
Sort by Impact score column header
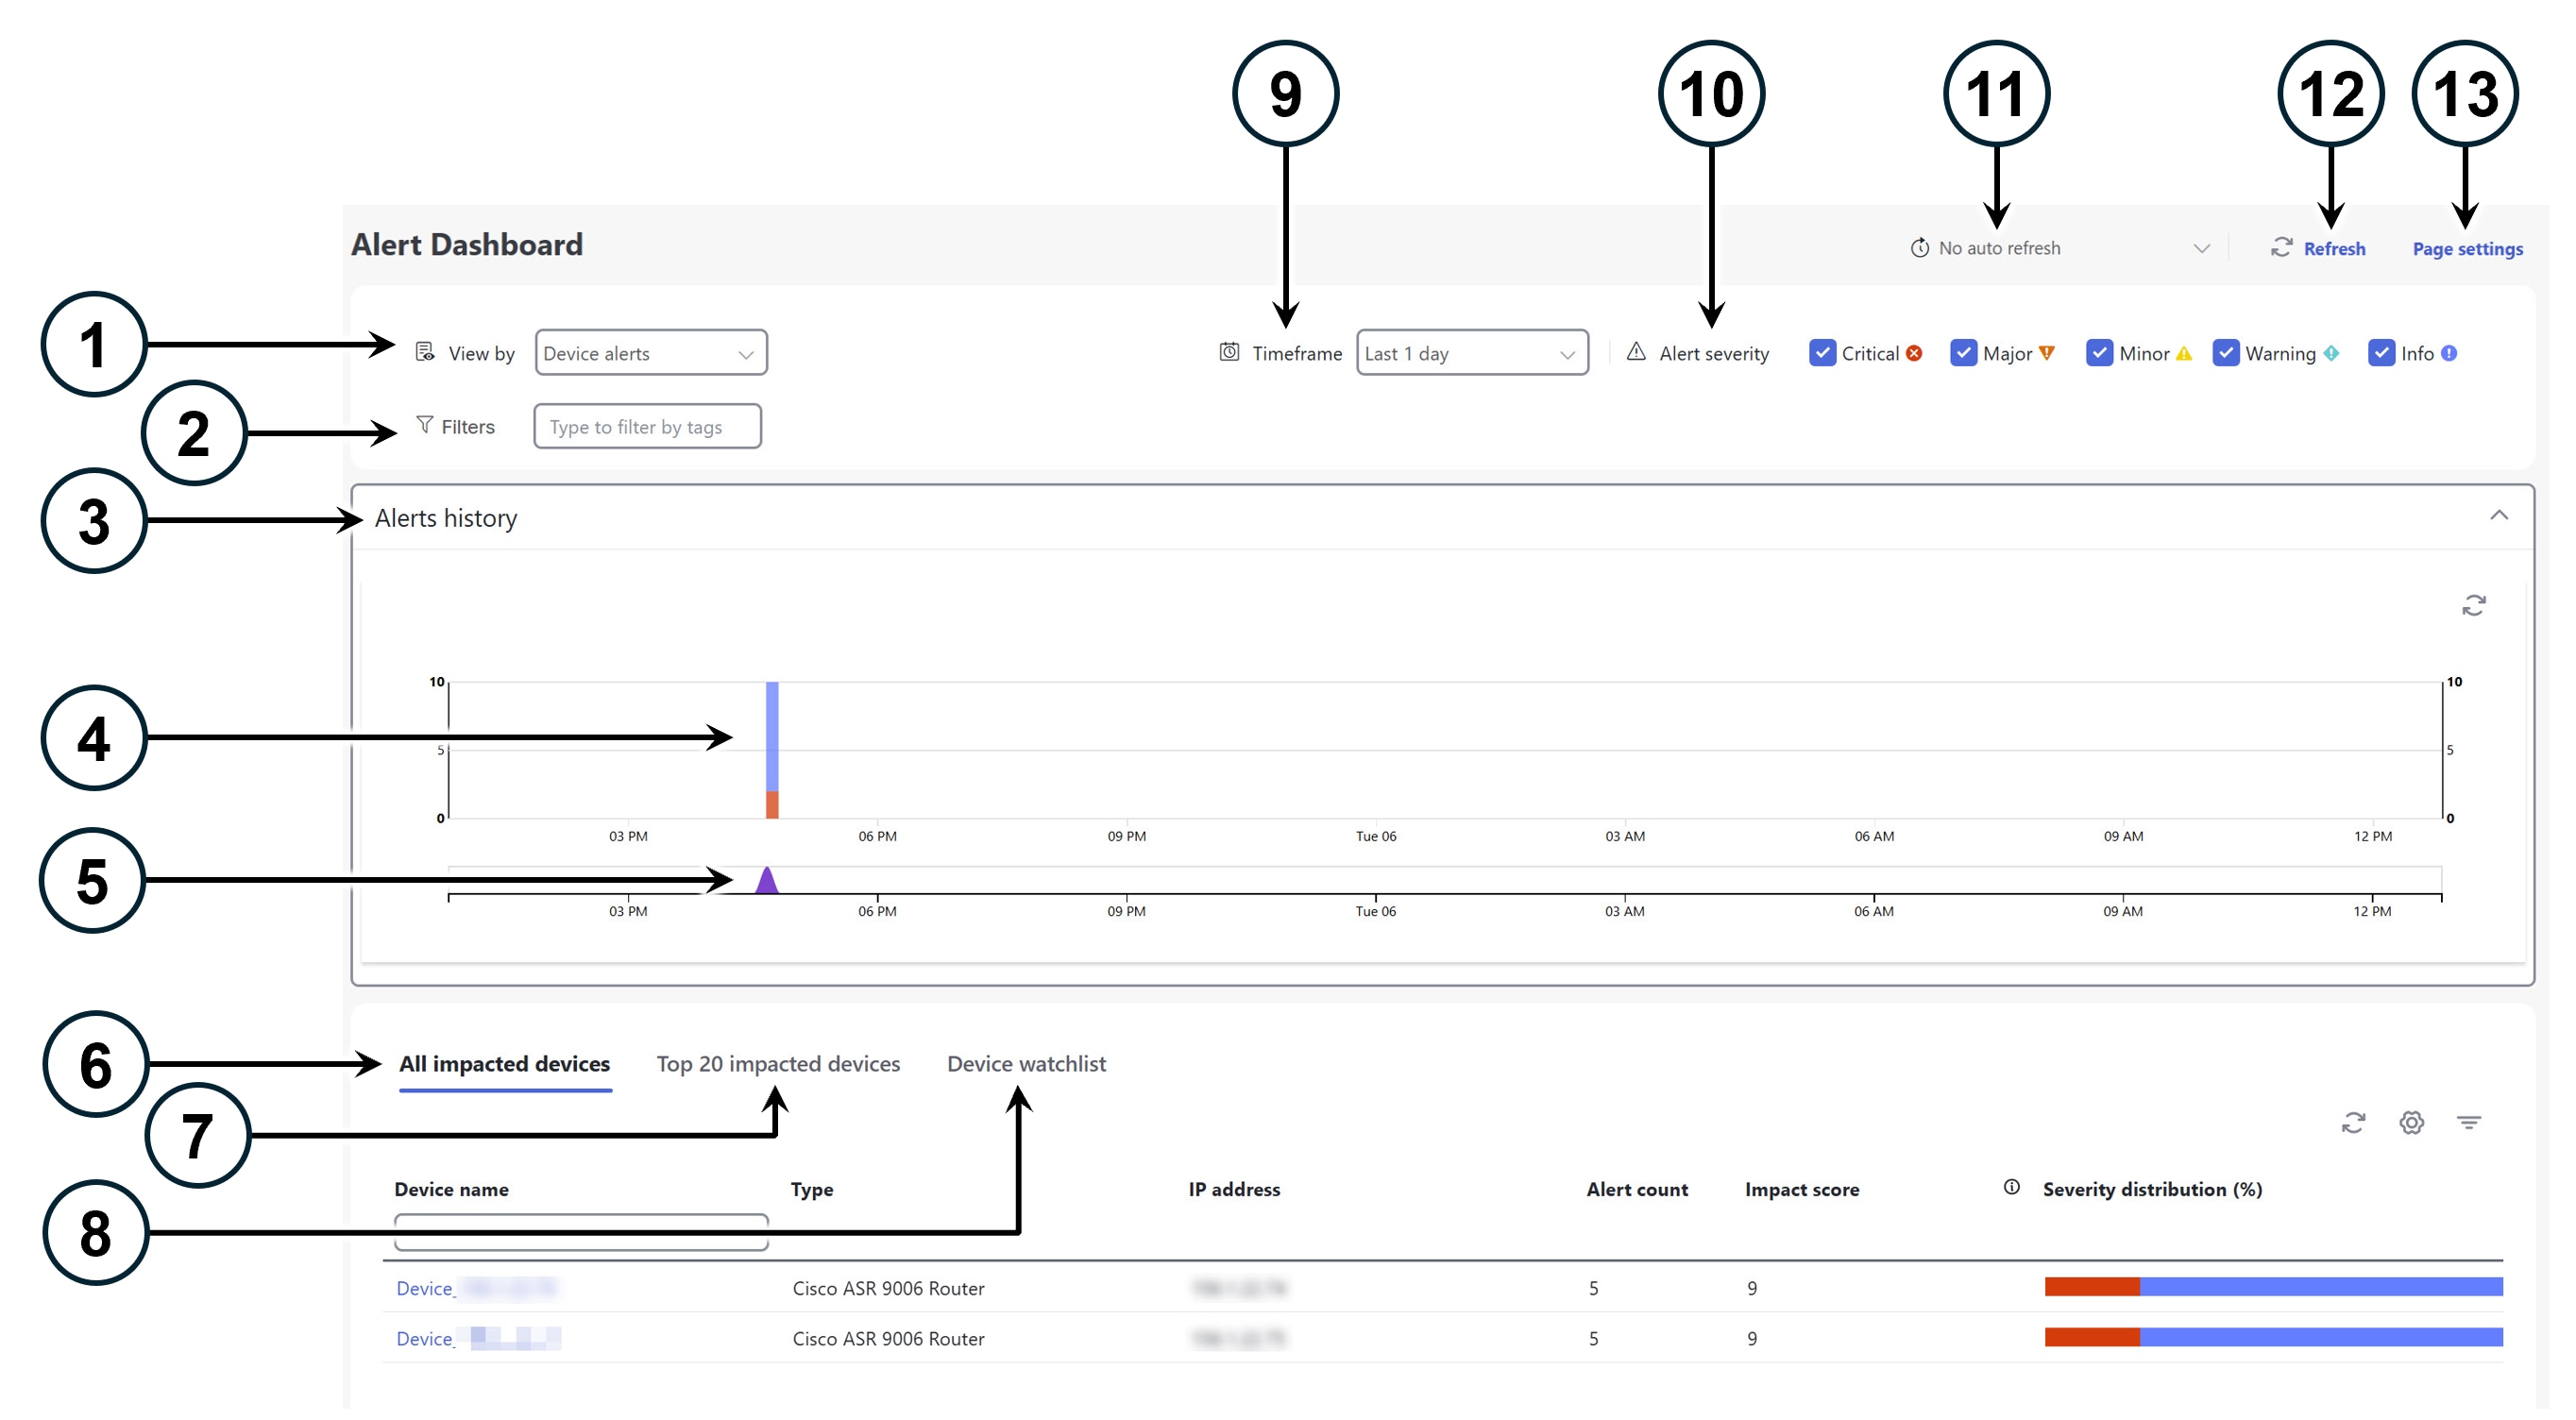[1802, 1189]
